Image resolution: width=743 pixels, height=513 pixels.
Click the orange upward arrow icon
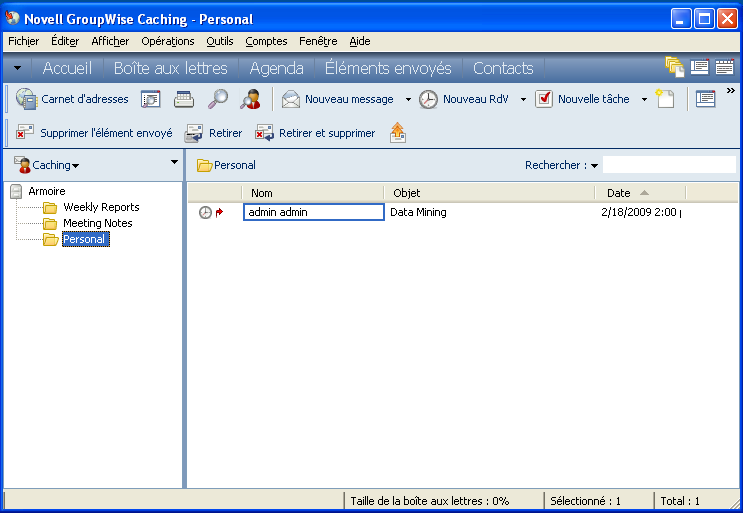click(398, 133)
